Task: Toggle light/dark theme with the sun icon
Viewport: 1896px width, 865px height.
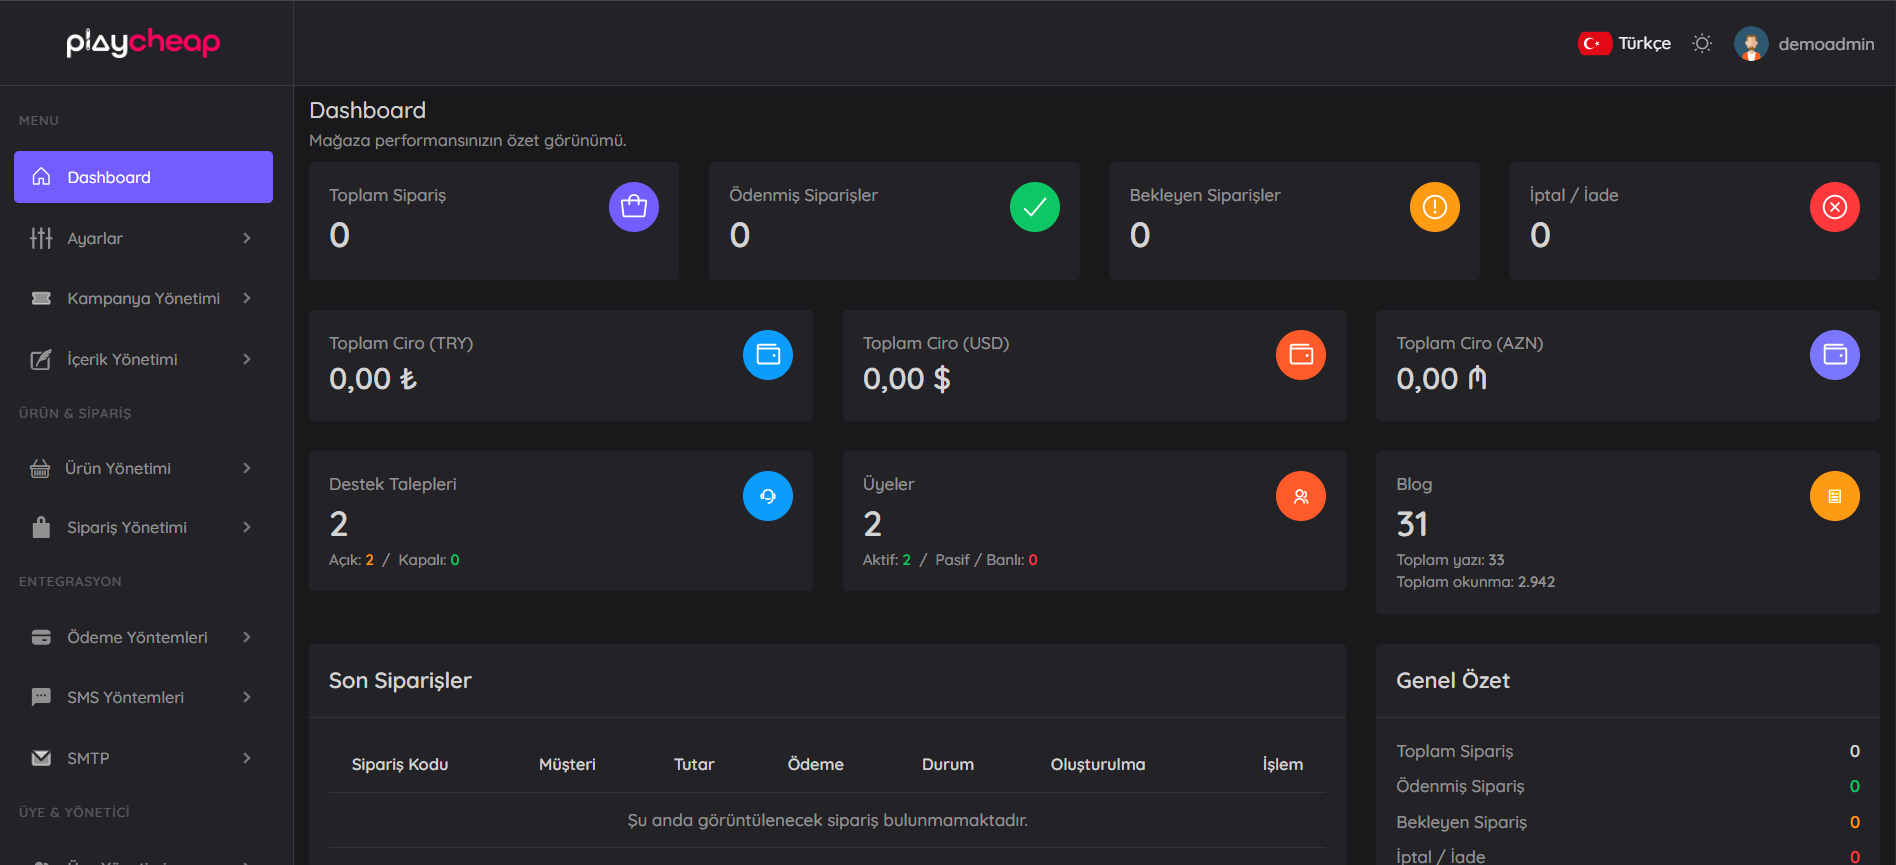Action: 1702,44
